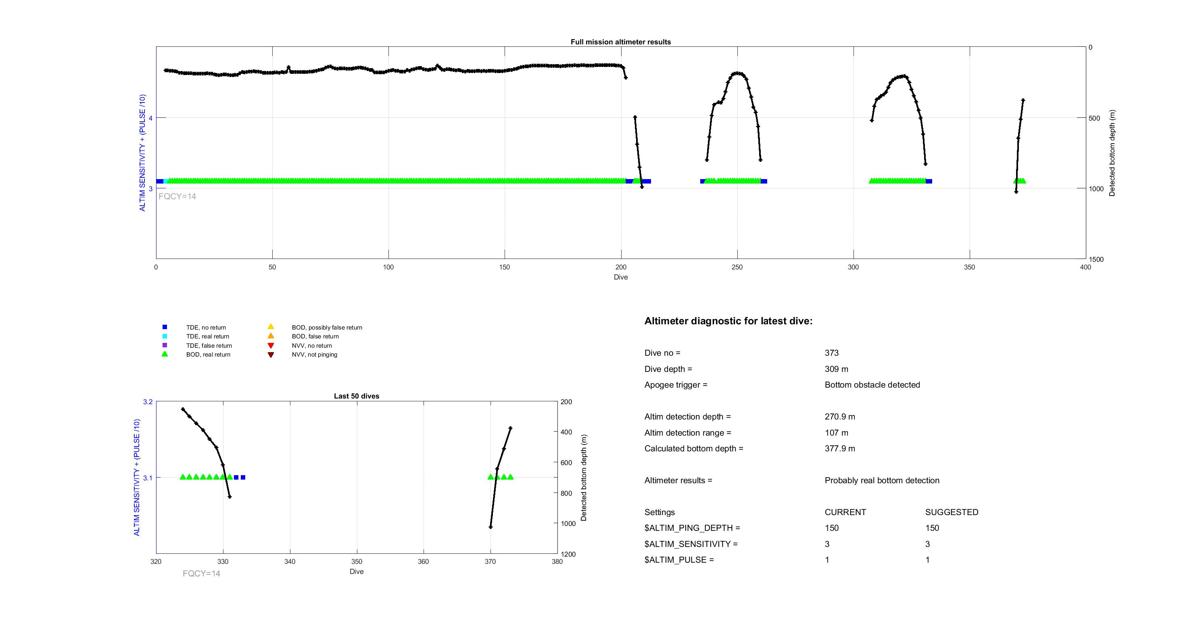The width and height of the screenshot is (1200, 622).
Task: Click the current $ALTIM_PULSE value 1
Action: pyautogui.click(x=828, y=560)
